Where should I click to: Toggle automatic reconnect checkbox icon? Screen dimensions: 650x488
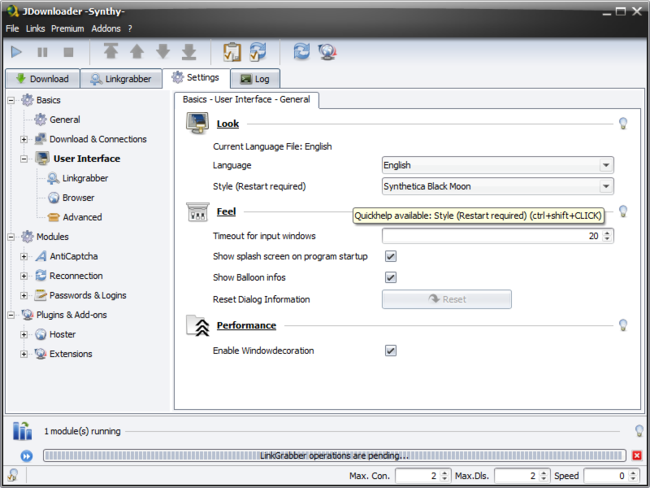(258, 52)
